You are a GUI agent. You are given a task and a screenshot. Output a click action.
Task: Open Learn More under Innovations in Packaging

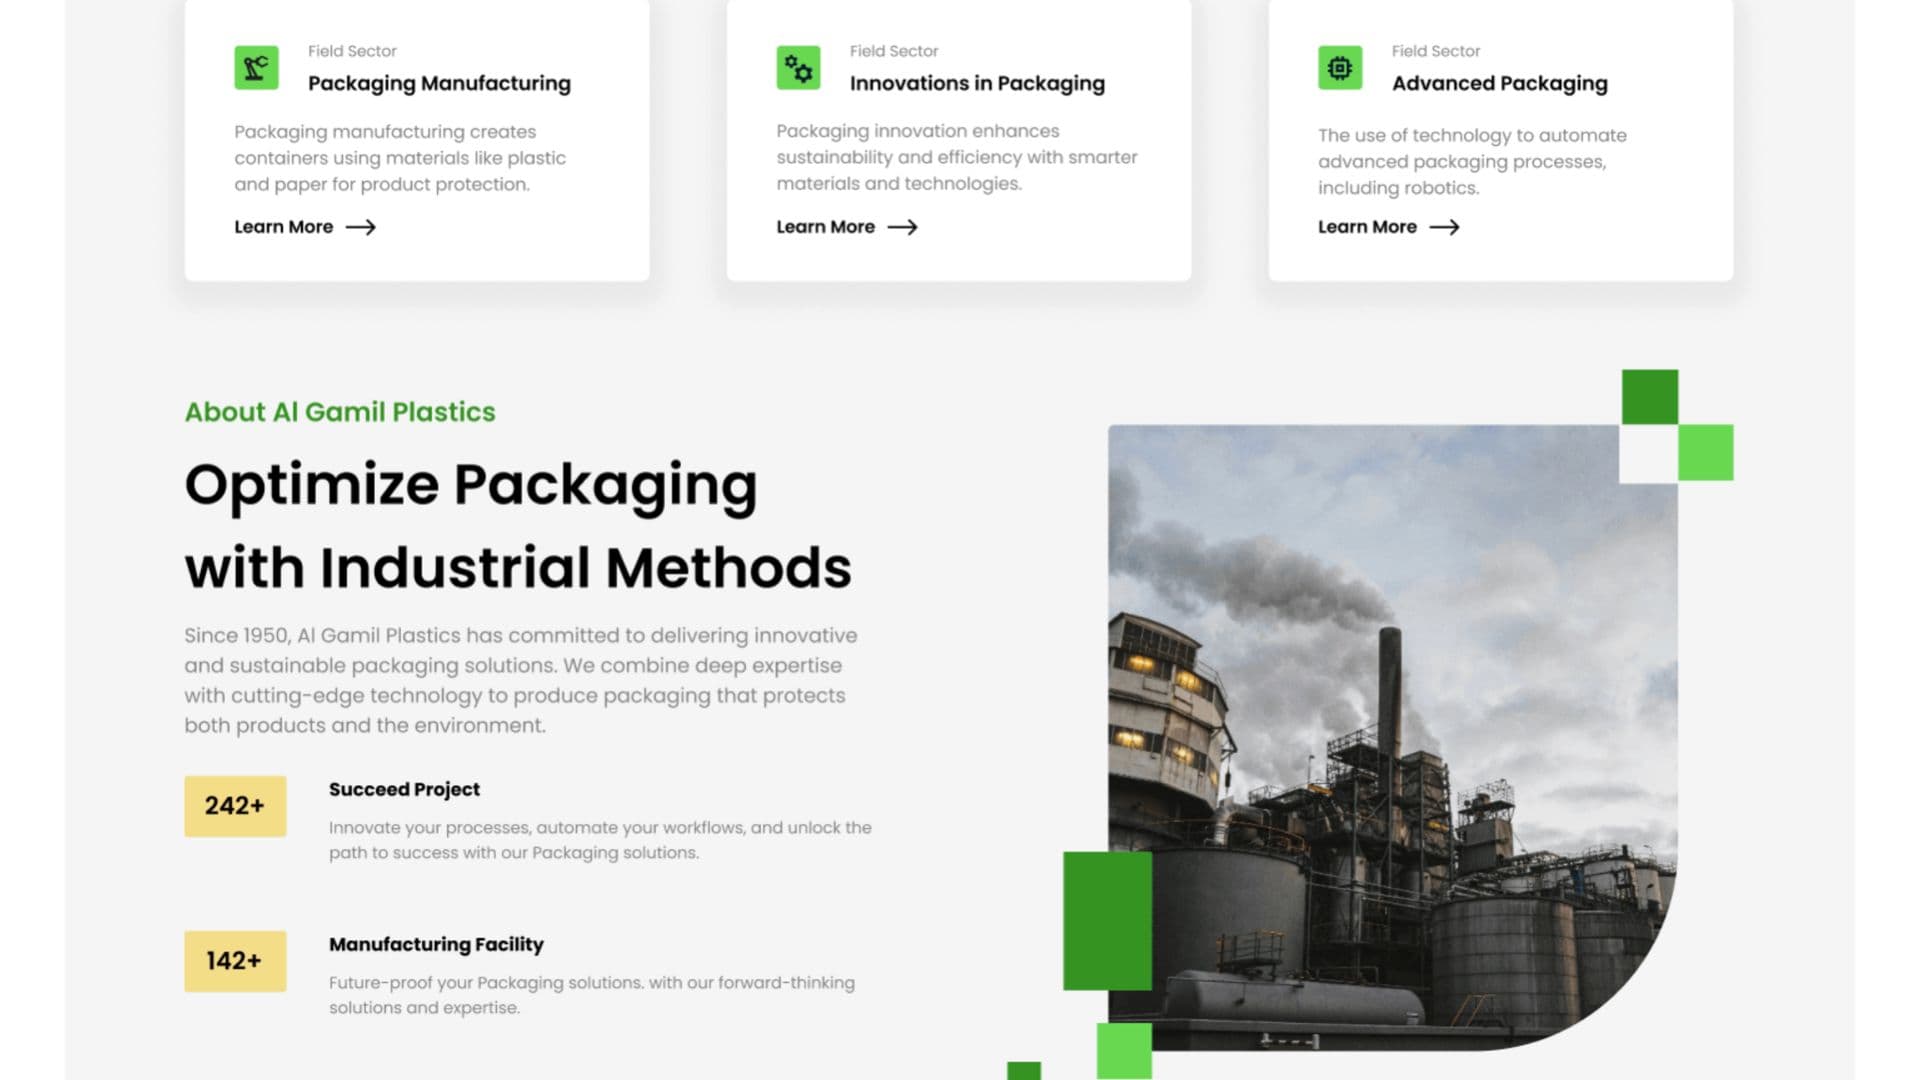tap(826, 227)
